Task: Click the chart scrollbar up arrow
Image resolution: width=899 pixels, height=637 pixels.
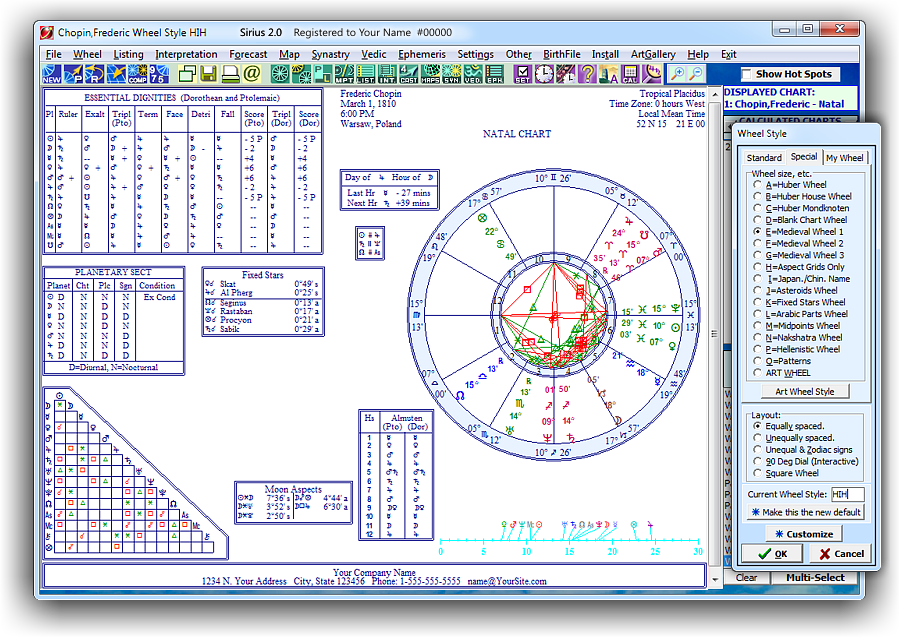Action: 714,94
